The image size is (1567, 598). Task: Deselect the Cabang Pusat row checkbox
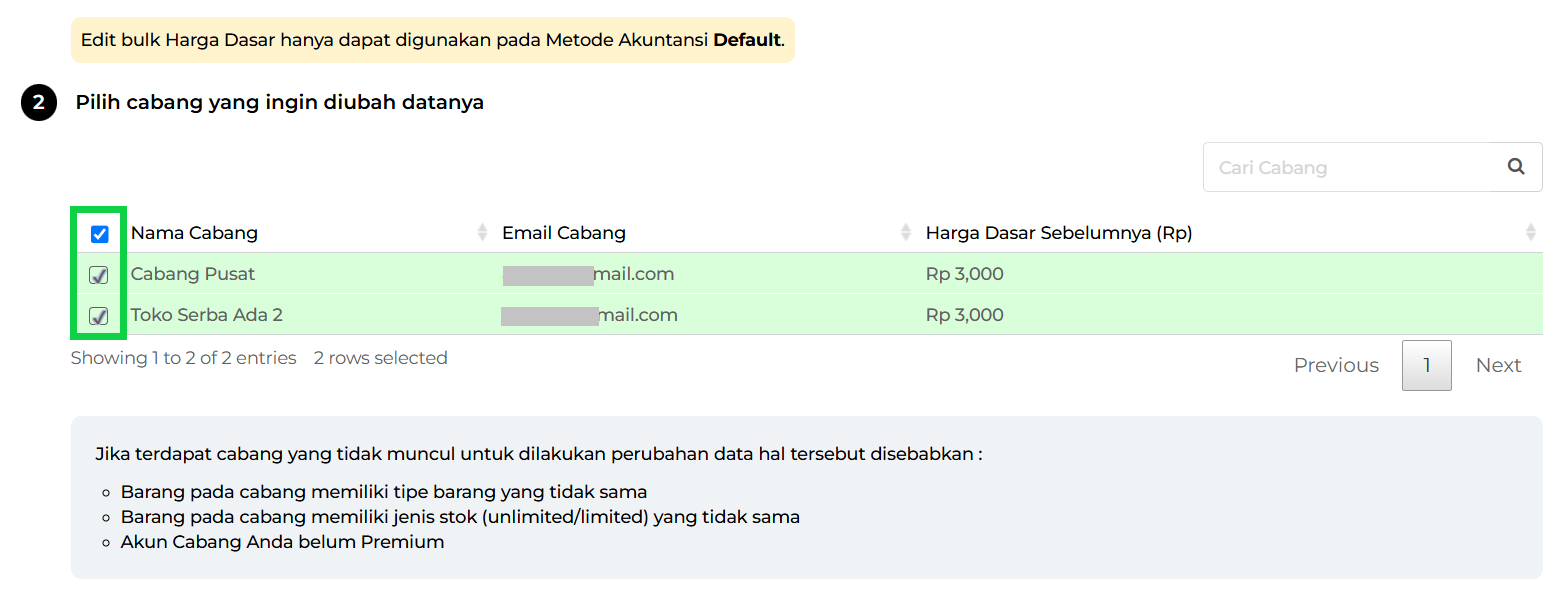coord(99,275)
